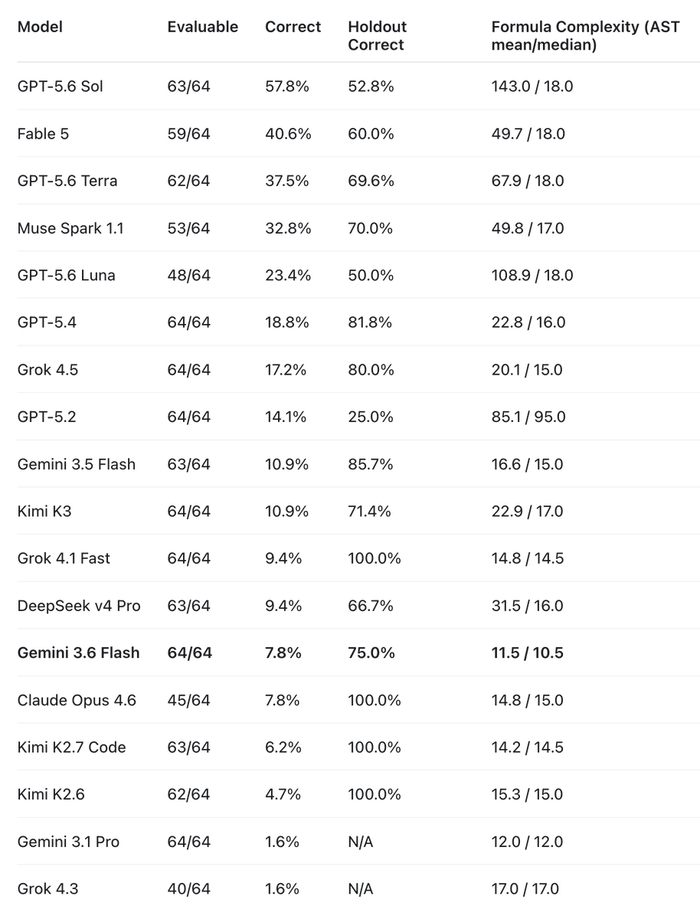Click Claude Opus 4.6 model name
This screenshot has width=700, height=919.
tap(77, 700)
